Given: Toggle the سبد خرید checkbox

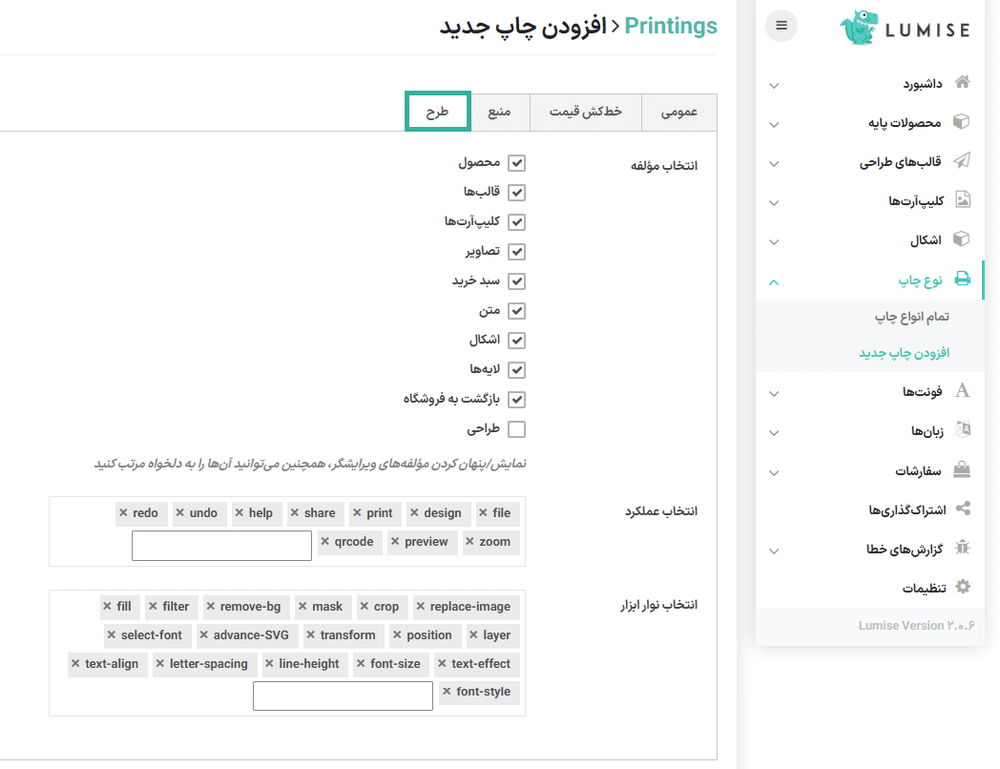Looking at the screenshot, I should tap(517, 281).
